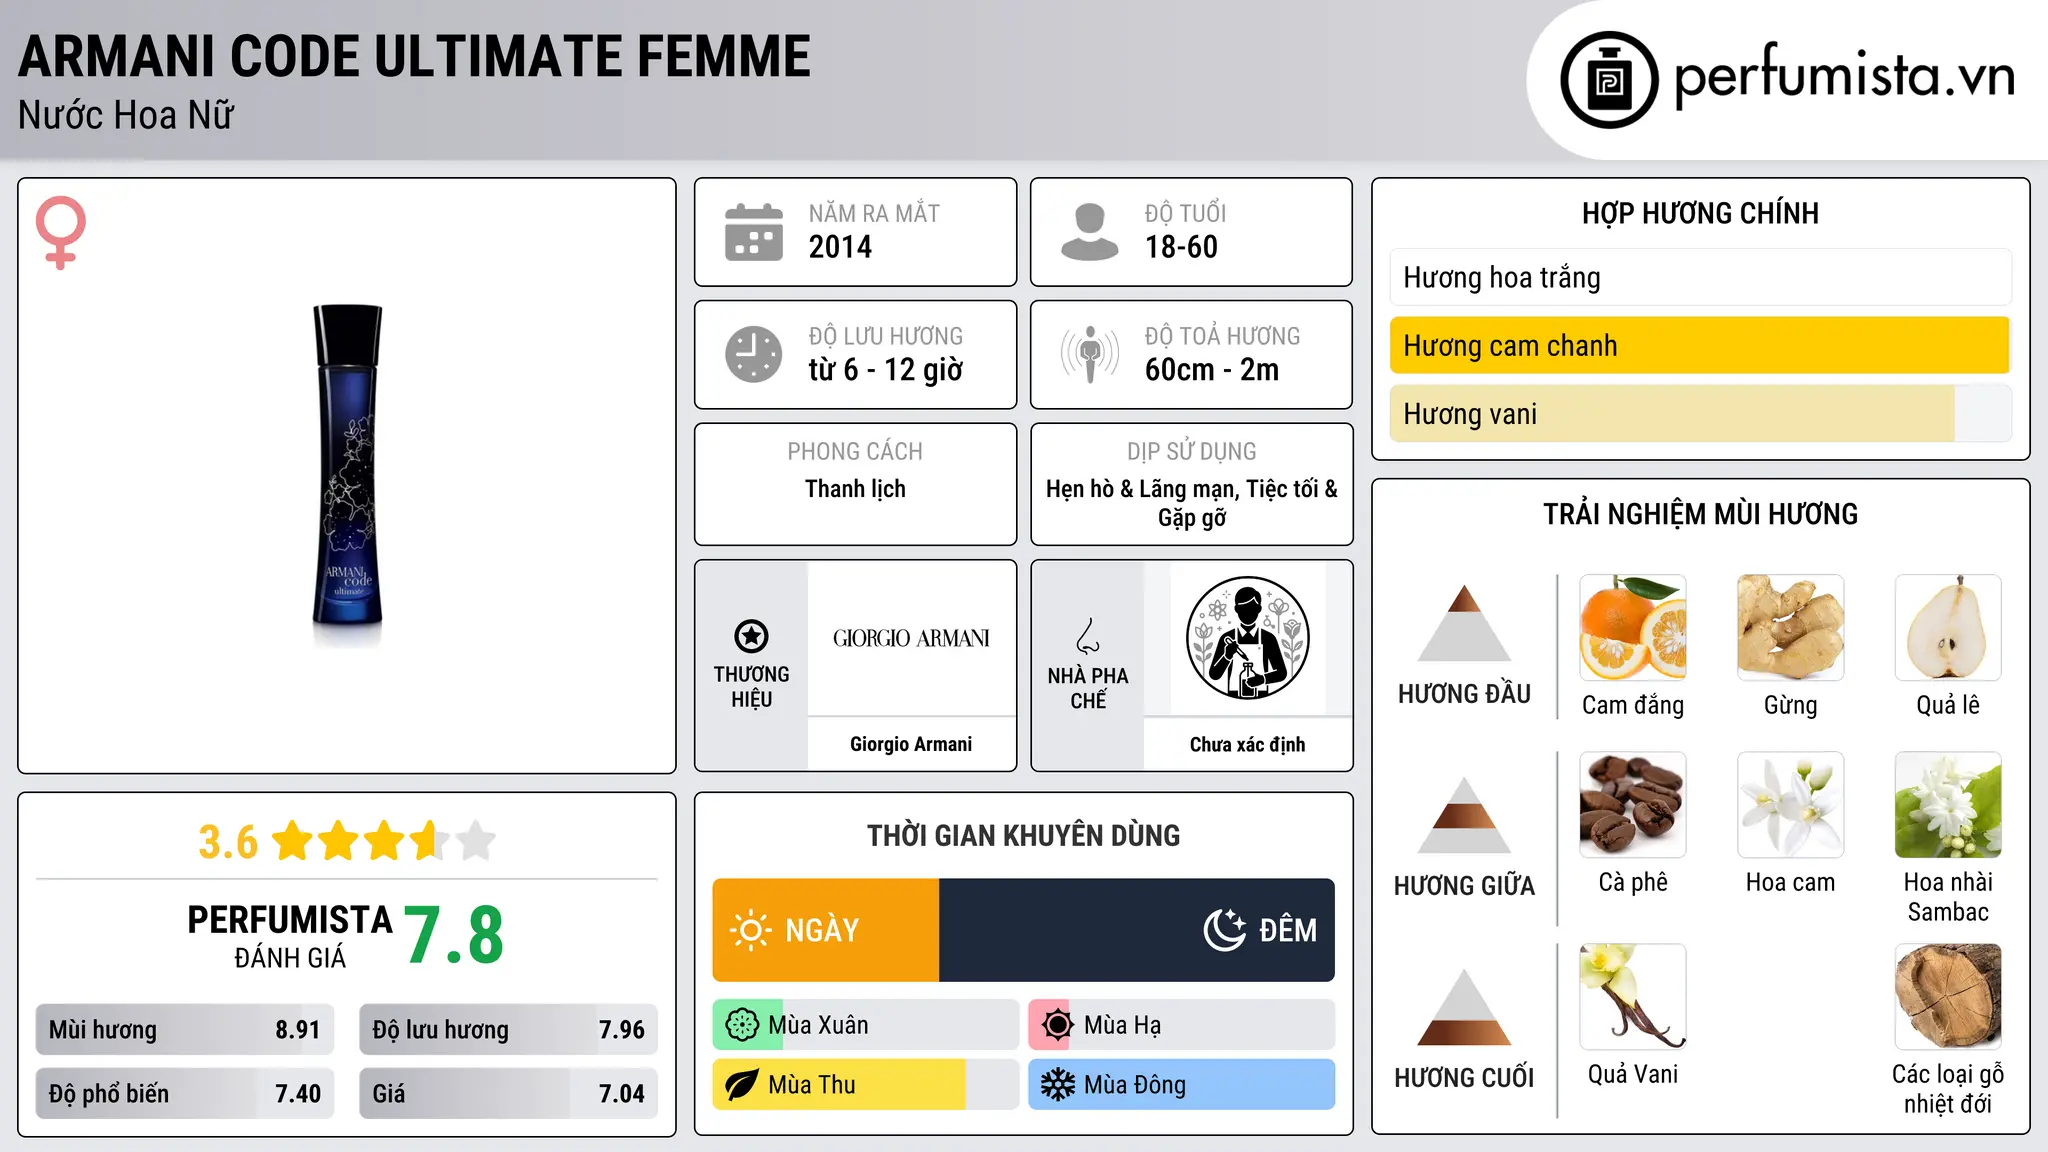Click the Phong cách label

point(855,452)
